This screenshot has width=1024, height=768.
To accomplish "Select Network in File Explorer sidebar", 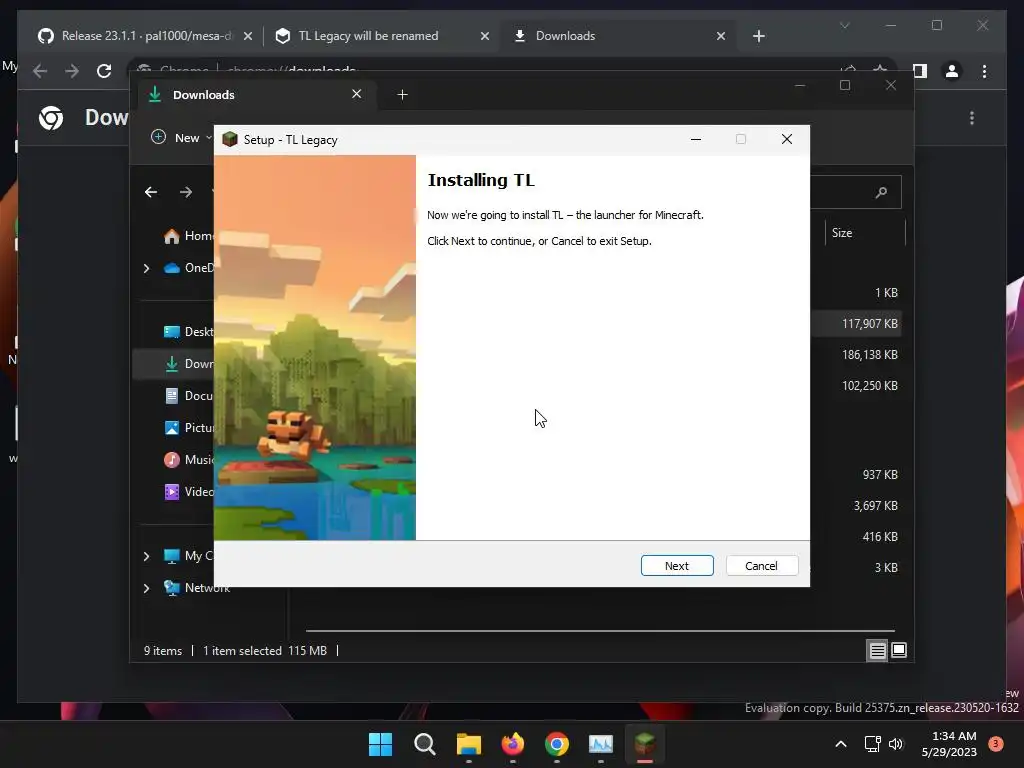I will pyautogui.click(x=197, y=588).
